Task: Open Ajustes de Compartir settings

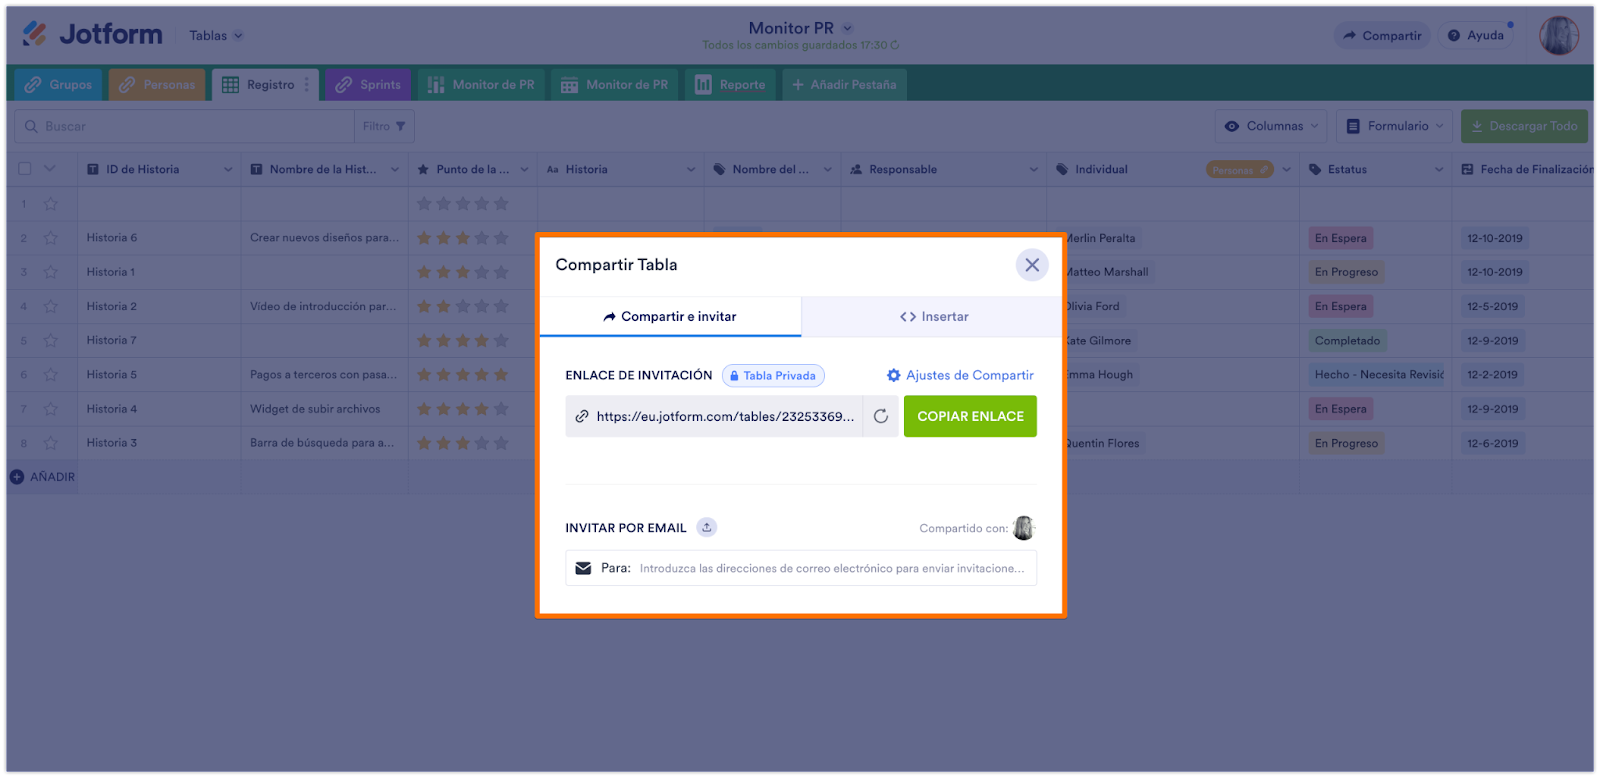Action: (x=960, y=375)
